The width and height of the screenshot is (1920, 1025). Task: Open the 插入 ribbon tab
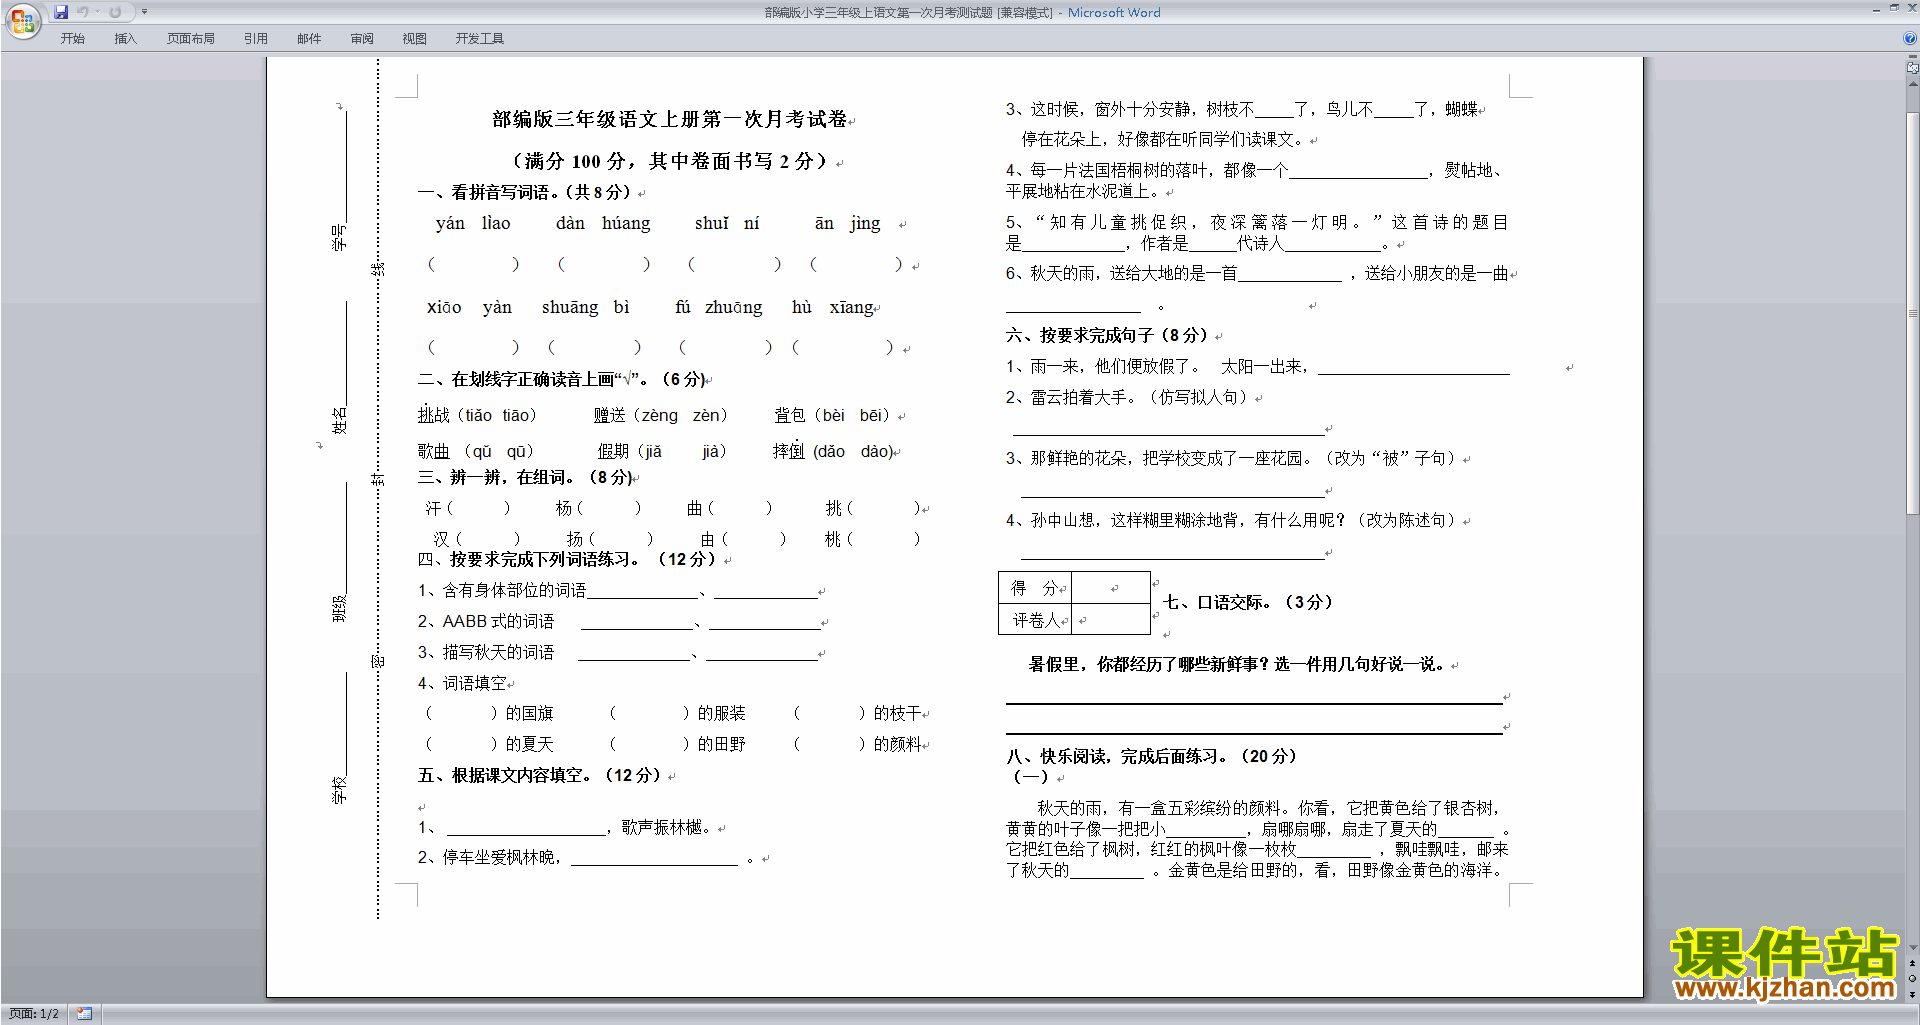[125, 38]
